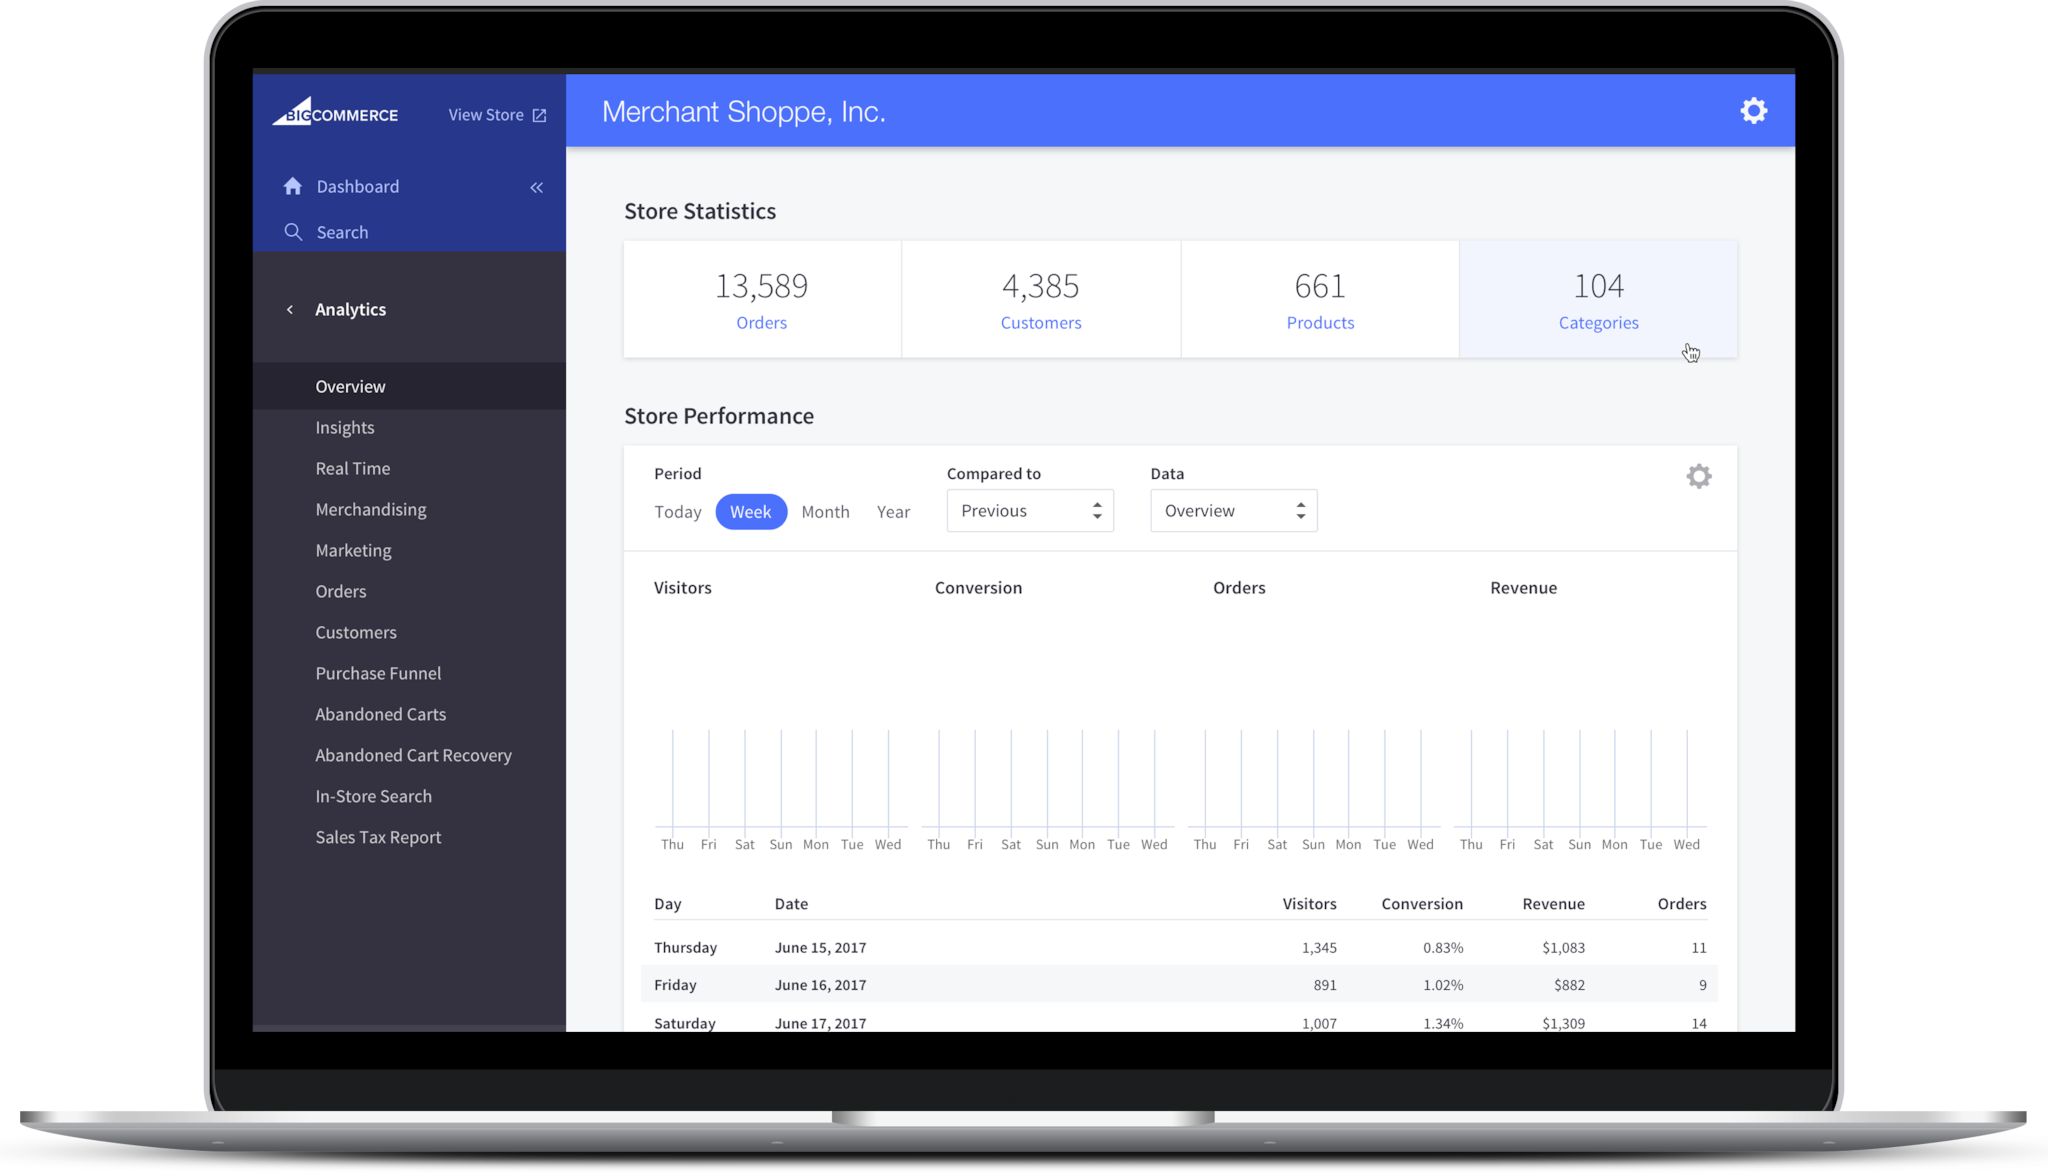Sort table by Conversion column header
Screen dimensions: 2048x1173
pos(1422,904)
